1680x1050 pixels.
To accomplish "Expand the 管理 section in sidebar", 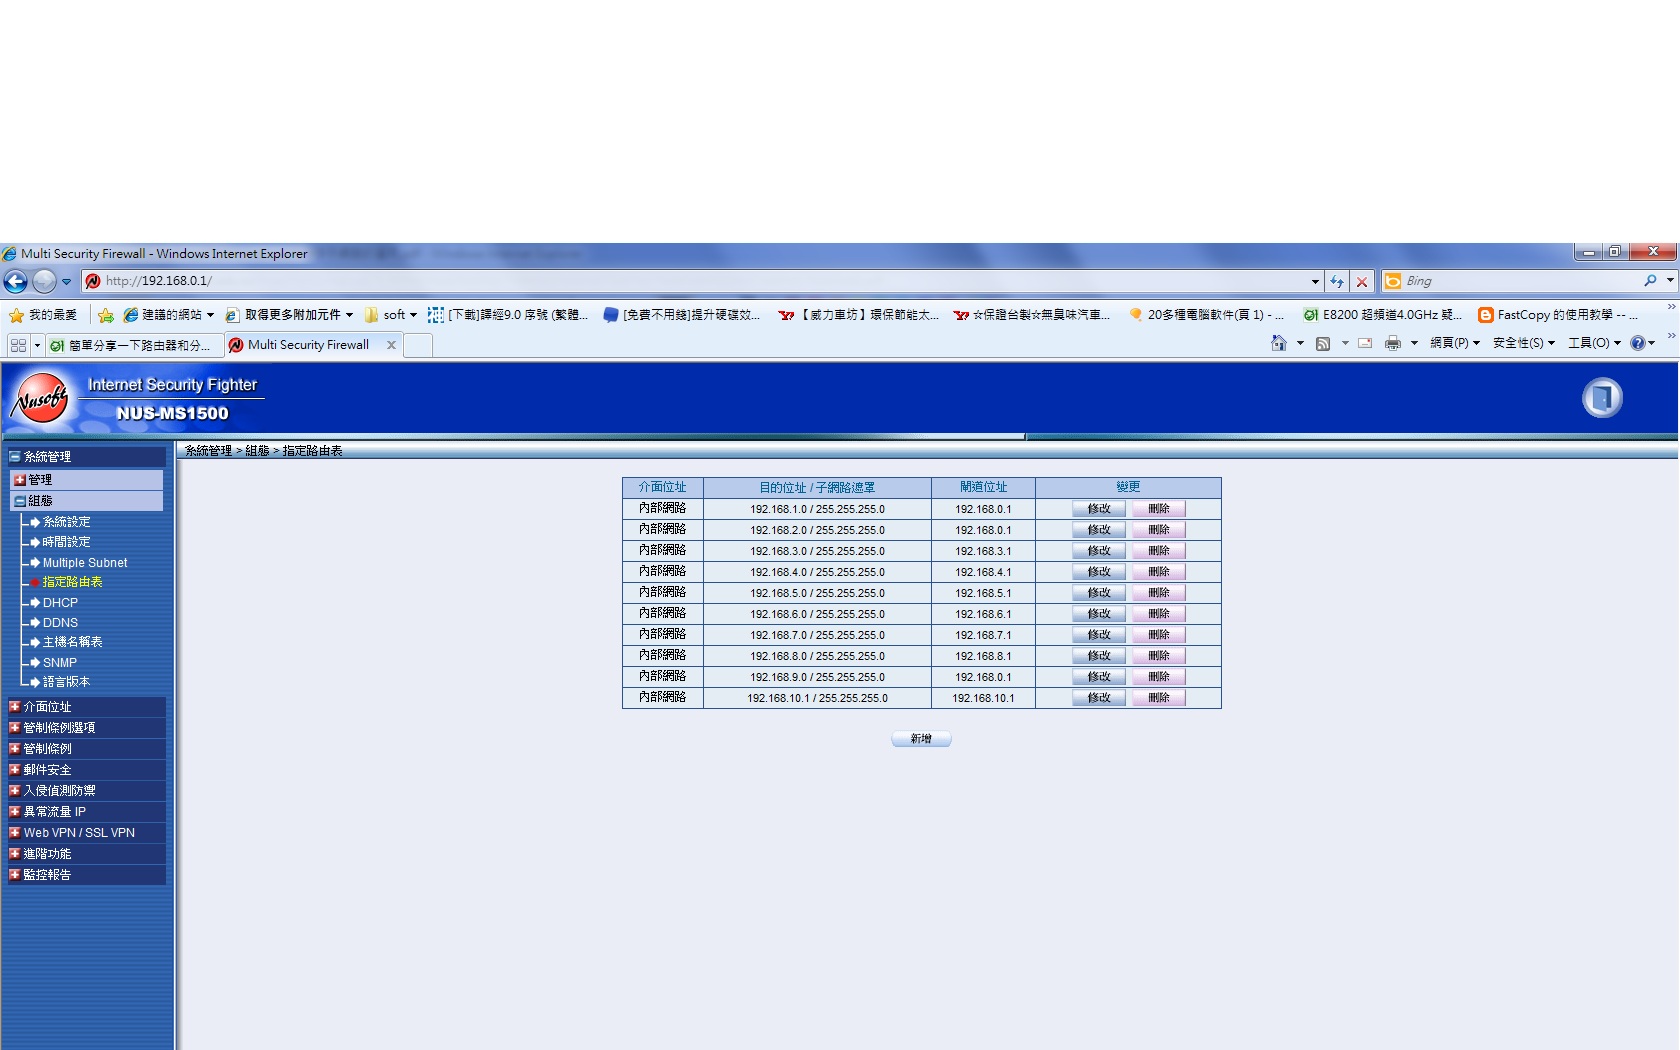I will pos(20,480).
